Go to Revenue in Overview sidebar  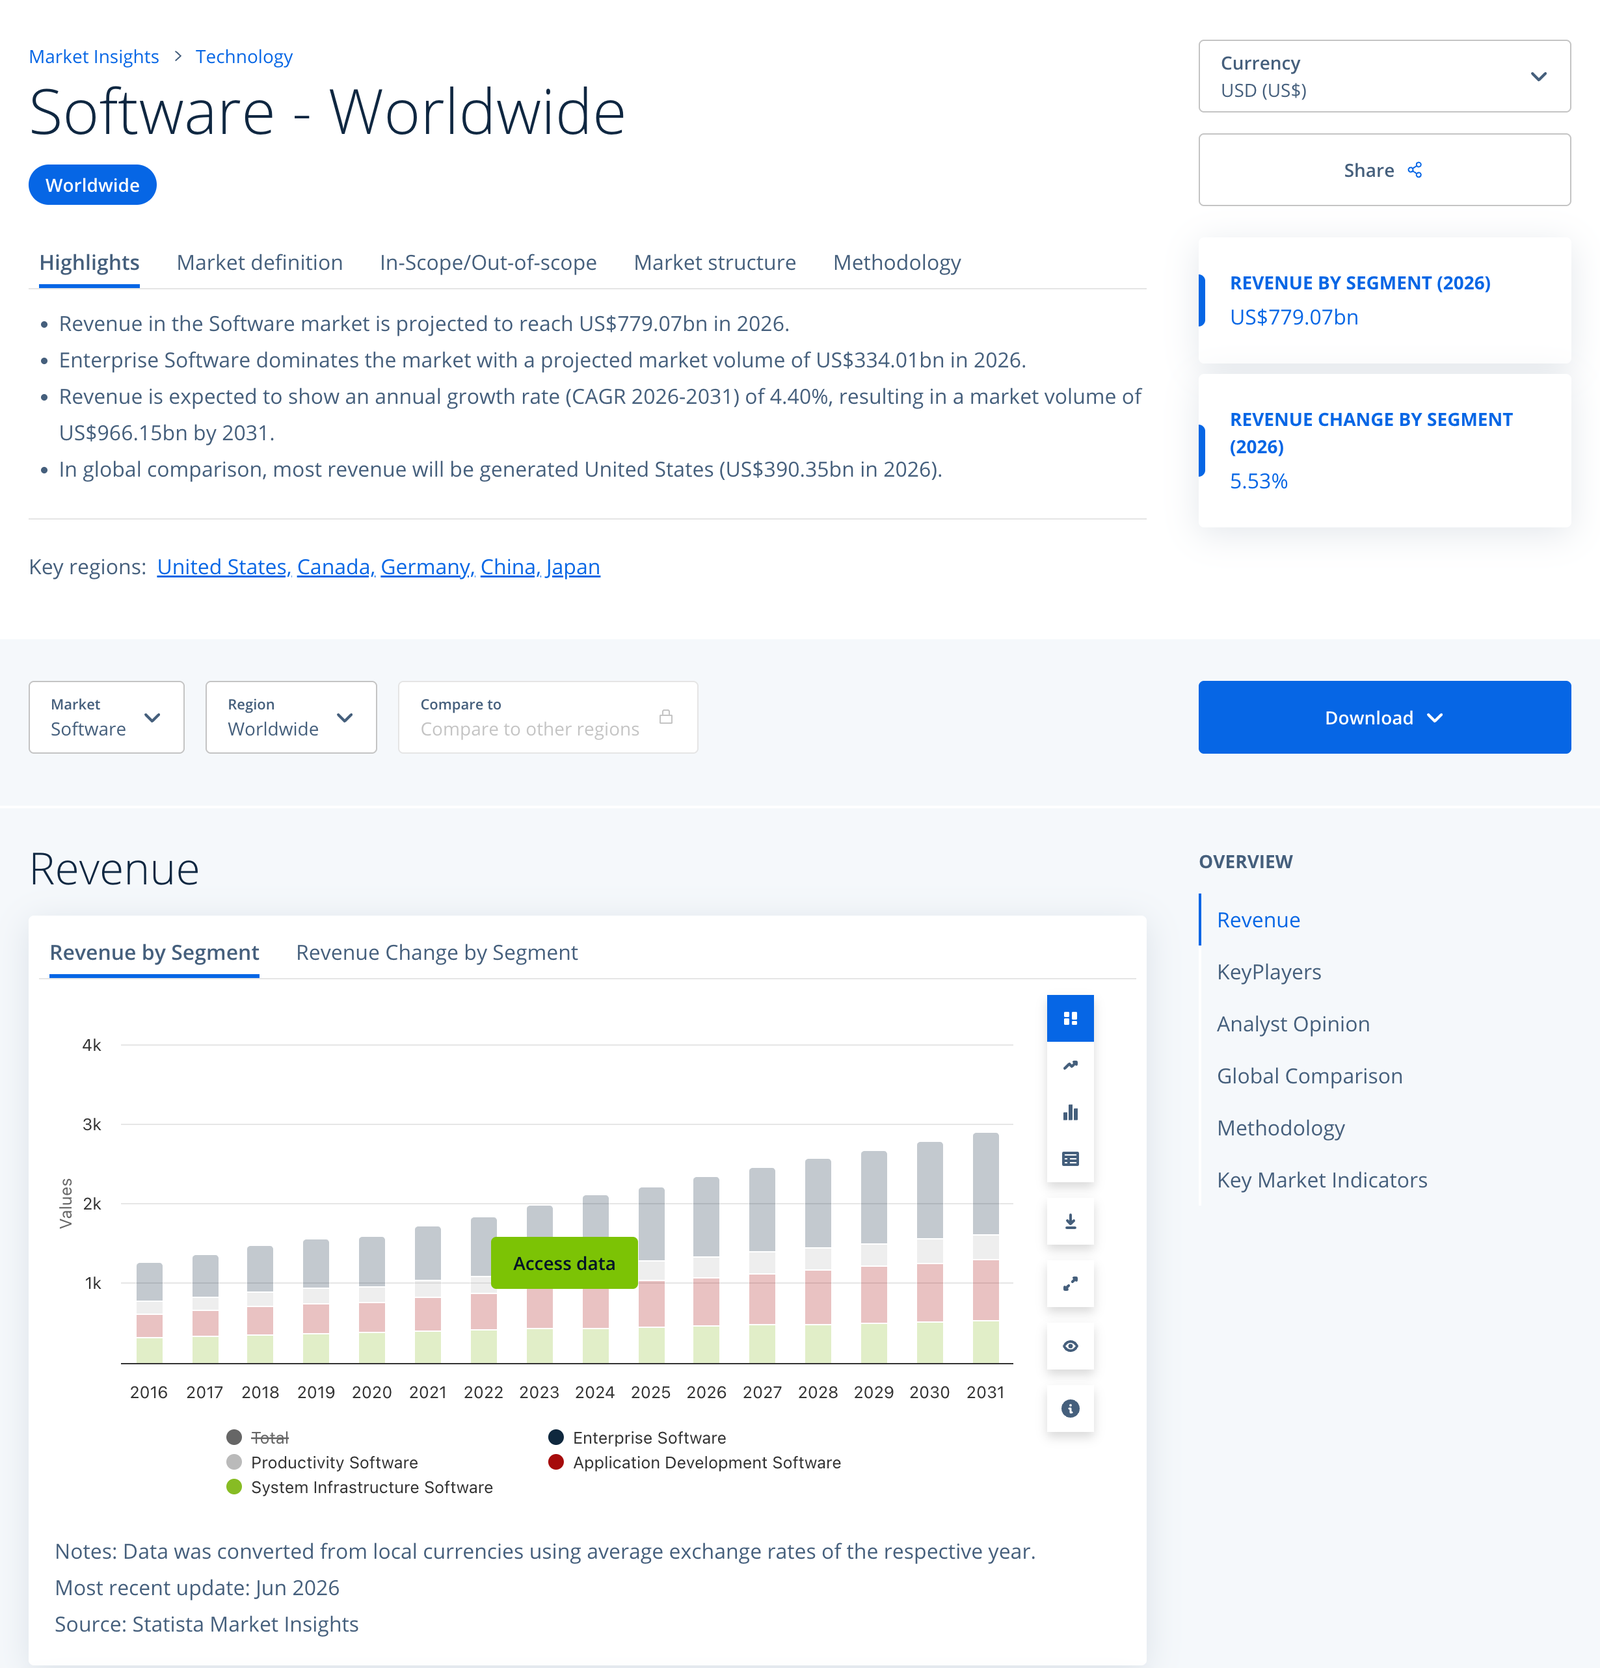click(x=1258, y=920)
